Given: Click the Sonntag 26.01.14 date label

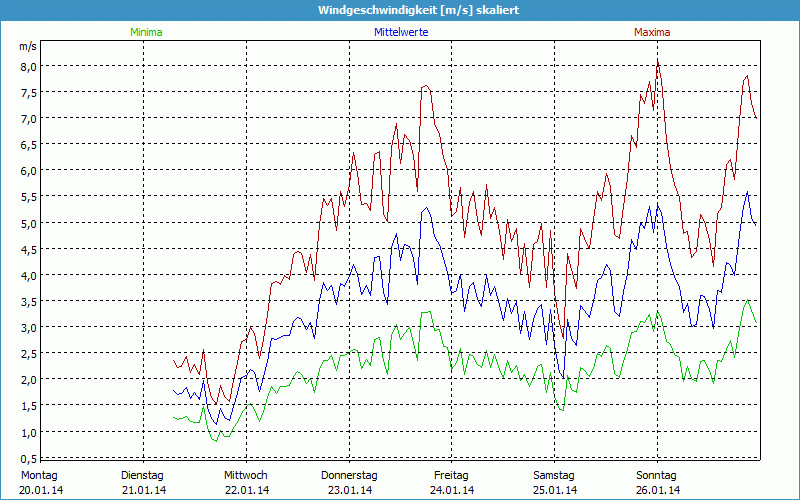Looking at the screenshot, I should tap(657, 482).
